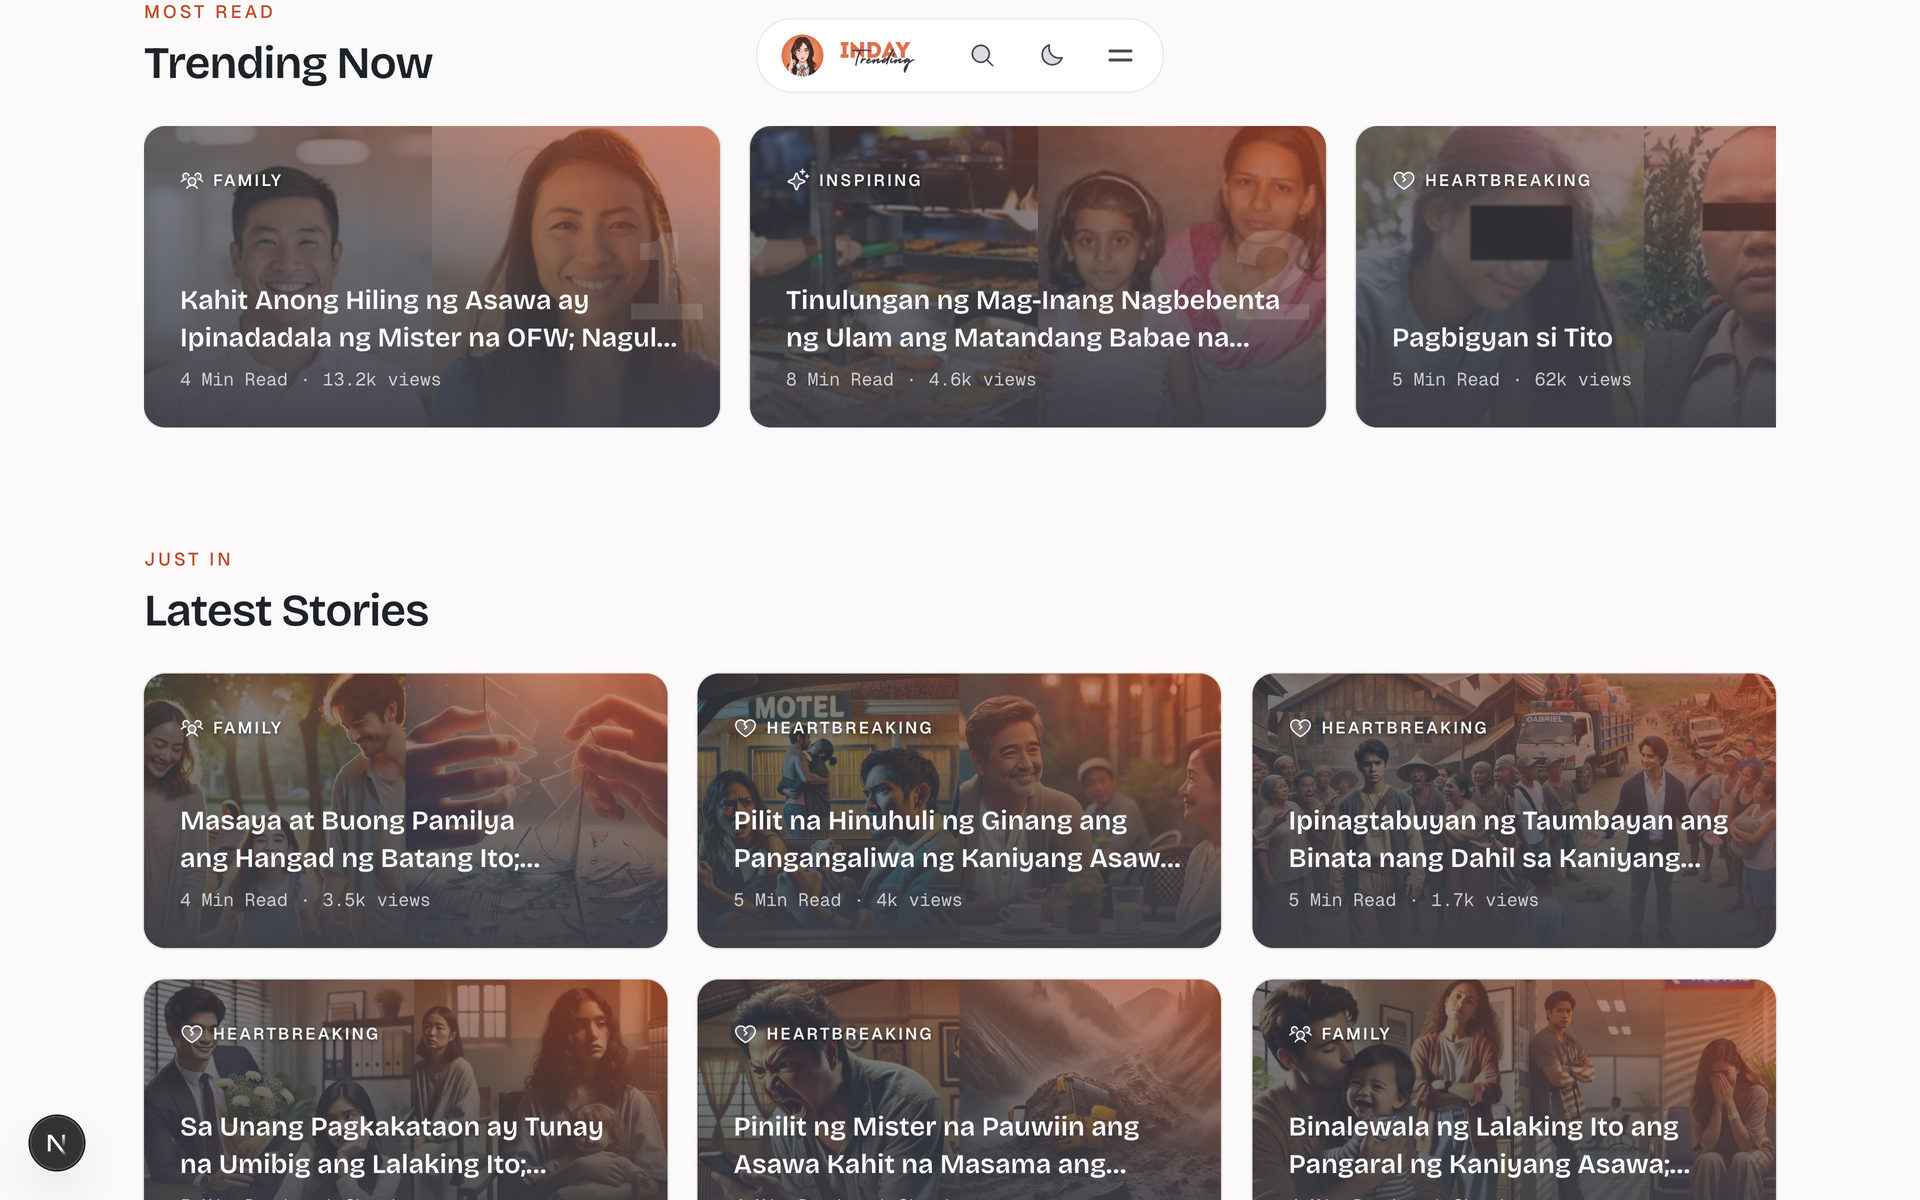Click heart icon on Pinilit ng Mister card
This screenshot has height=1200, width=1920.
click(745, 1034)
